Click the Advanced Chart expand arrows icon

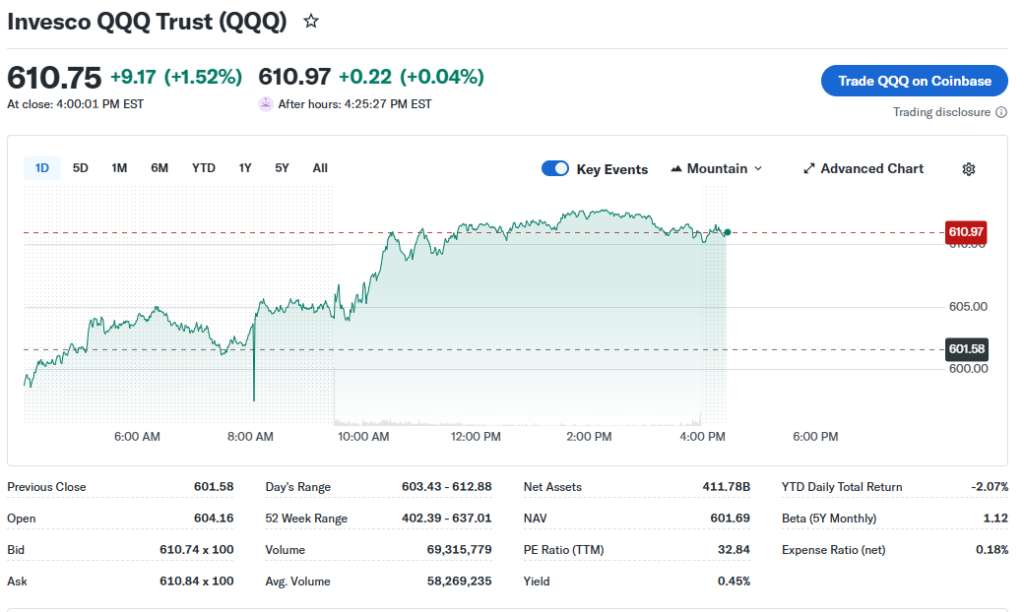click(809, 169)
